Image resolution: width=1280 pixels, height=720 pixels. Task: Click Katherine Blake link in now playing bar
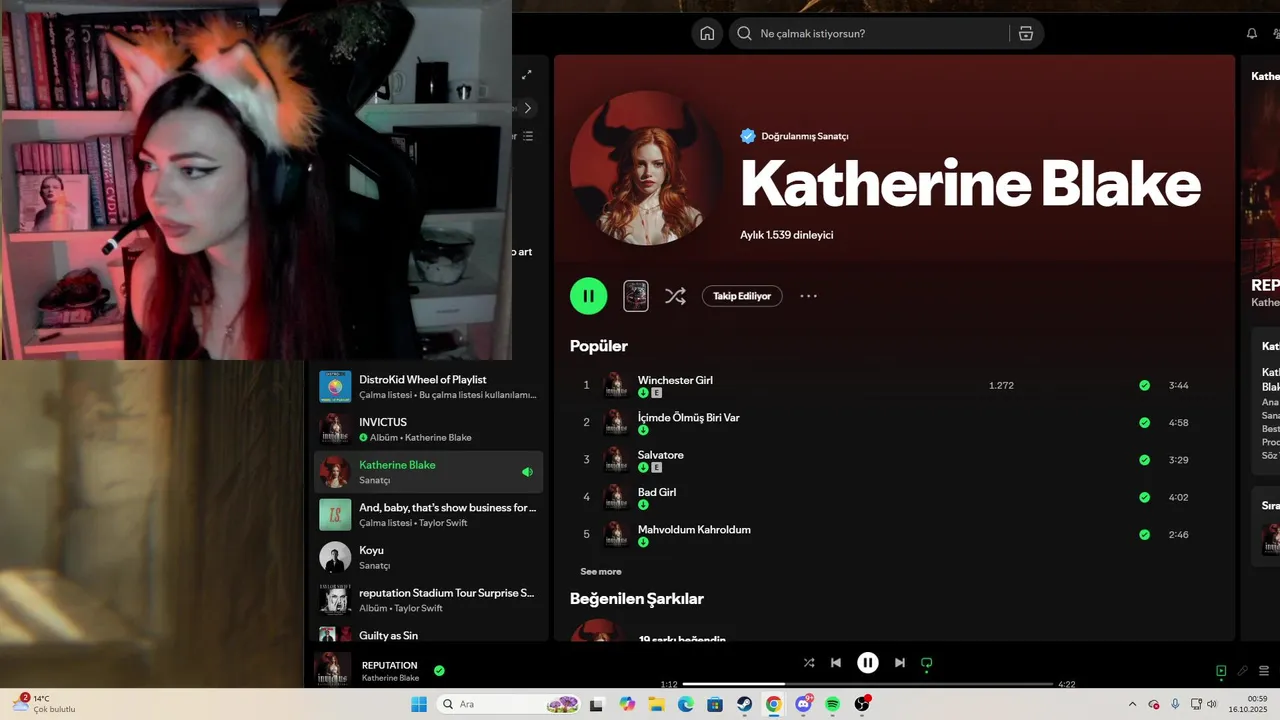point(390,678)
